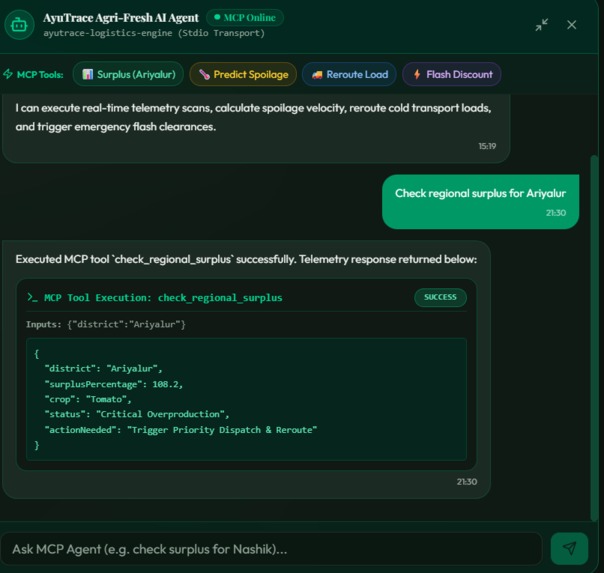Image resolution: width=604 pixels, height=573 pixels.
Task: Click the "surplusPercentage": 108.2 line
Action: click(114, 384)
